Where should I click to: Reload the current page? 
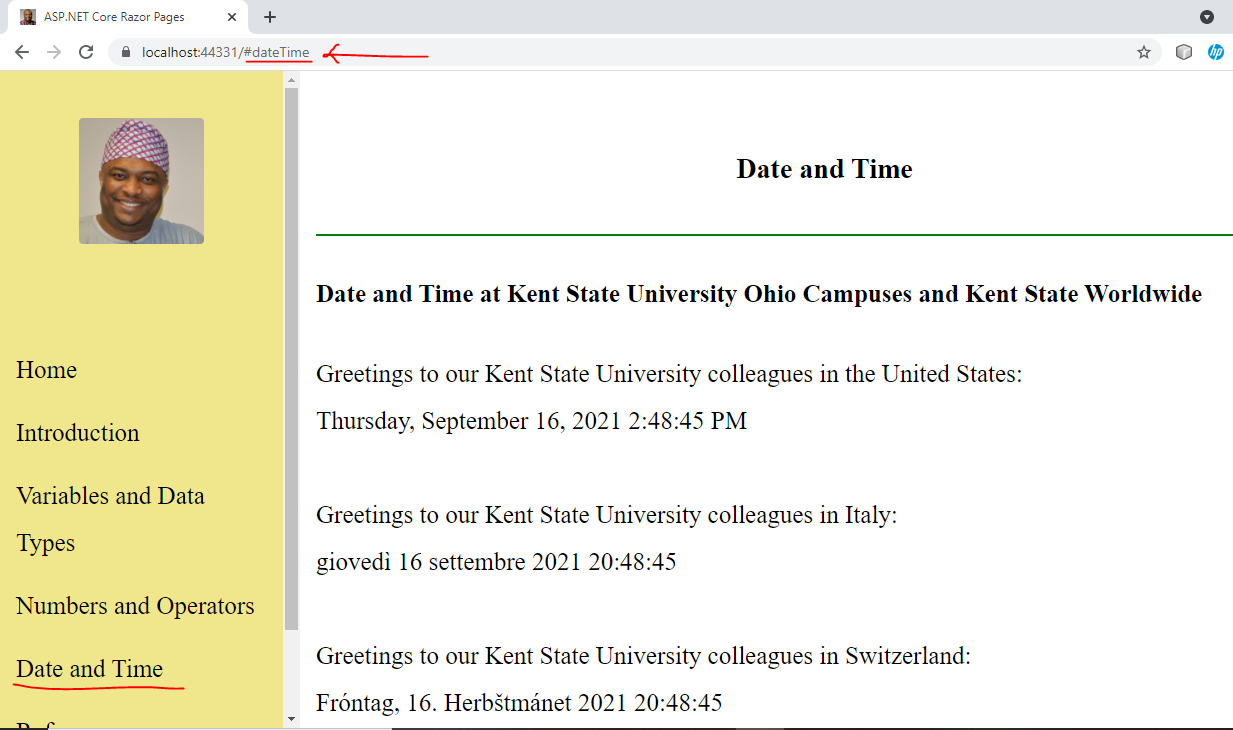[x=86, y=52]
